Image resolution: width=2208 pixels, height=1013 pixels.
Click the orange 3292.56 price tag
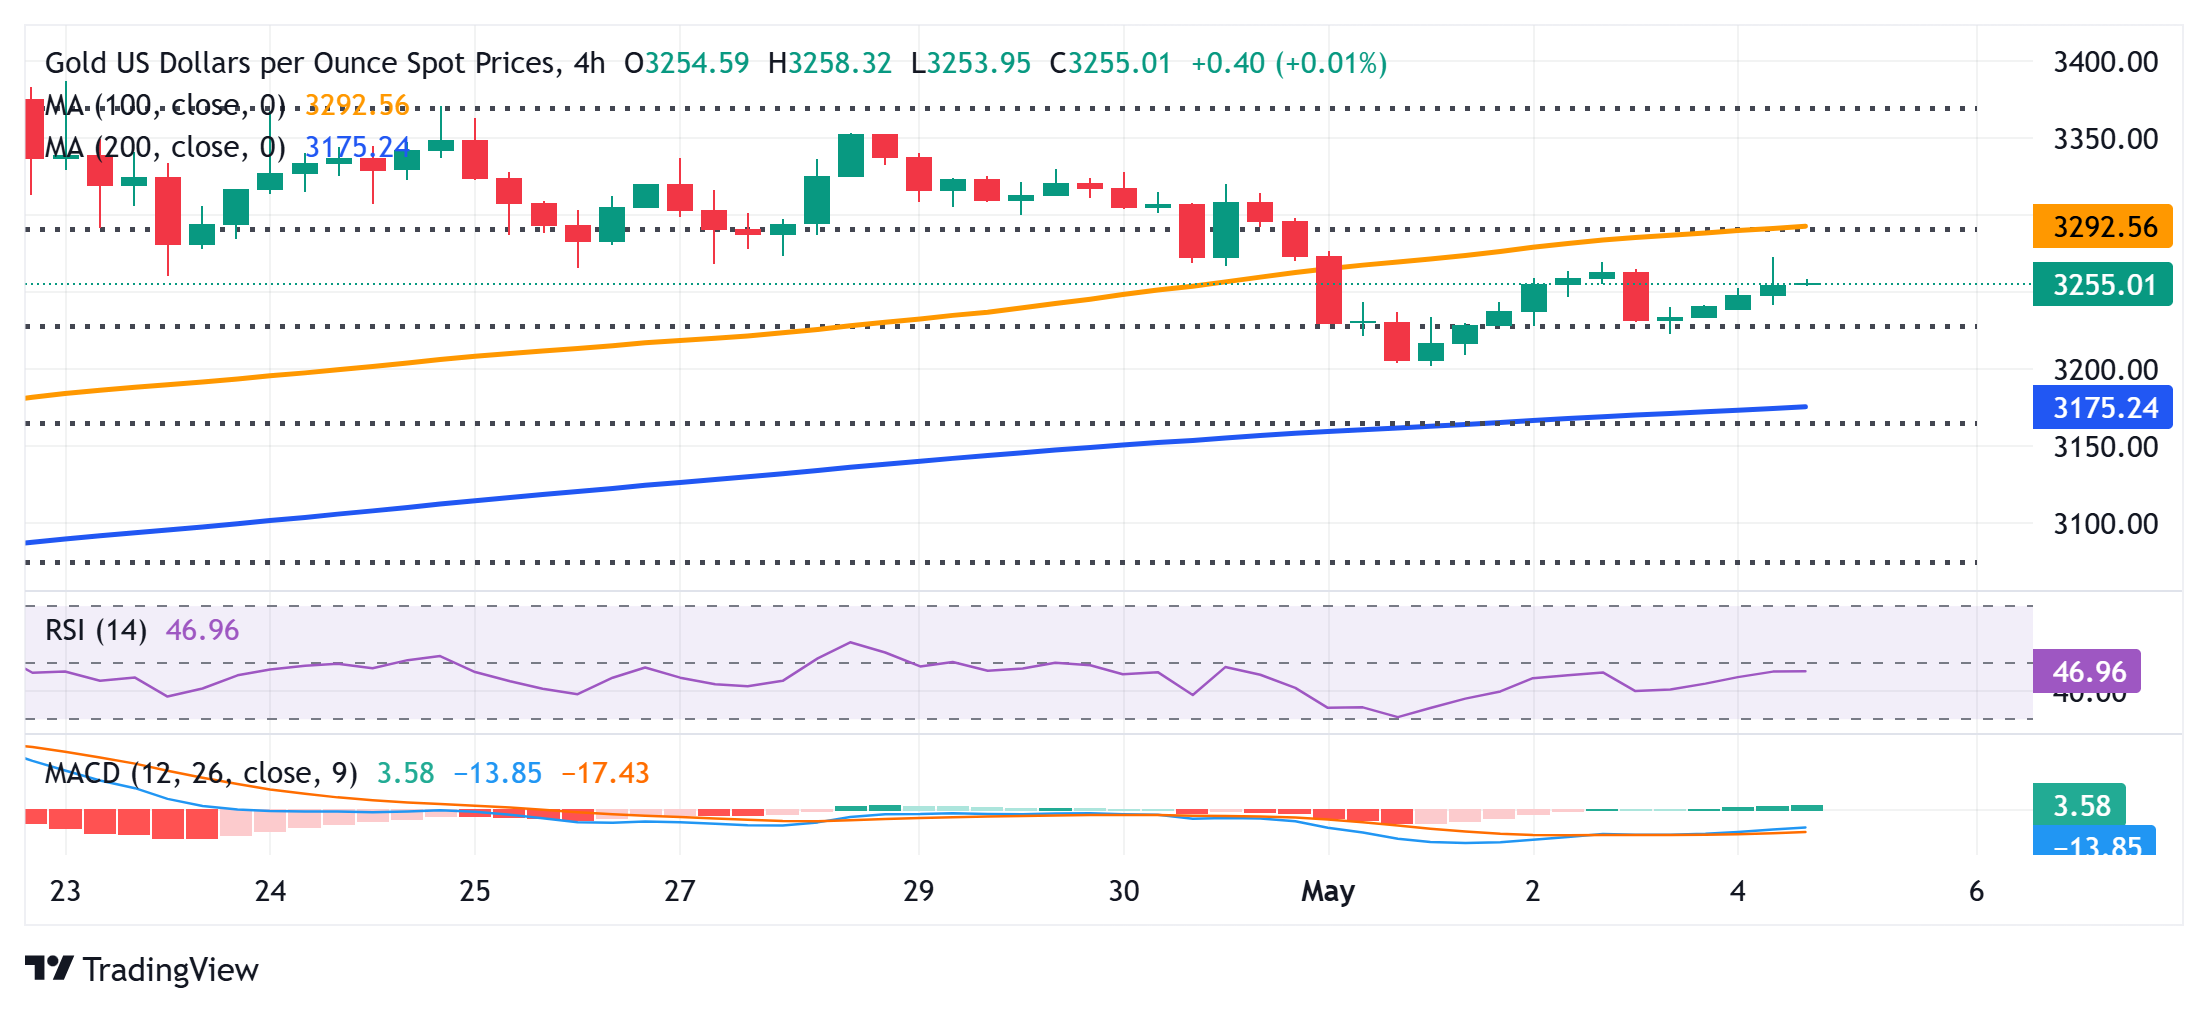click(x=2102, y=227)
